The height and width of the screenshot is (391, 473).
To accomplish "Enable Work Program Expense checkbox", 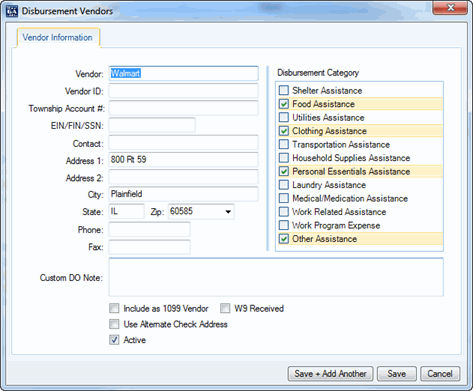I will tap(284, 225).
